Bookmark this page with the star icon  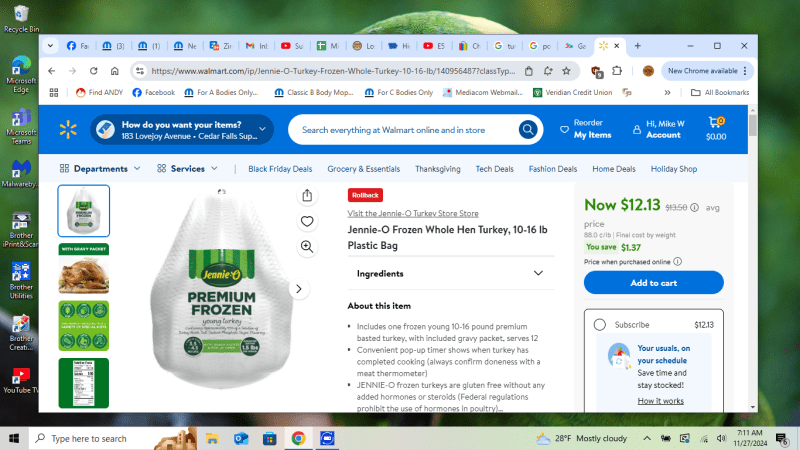coord(566,71)
